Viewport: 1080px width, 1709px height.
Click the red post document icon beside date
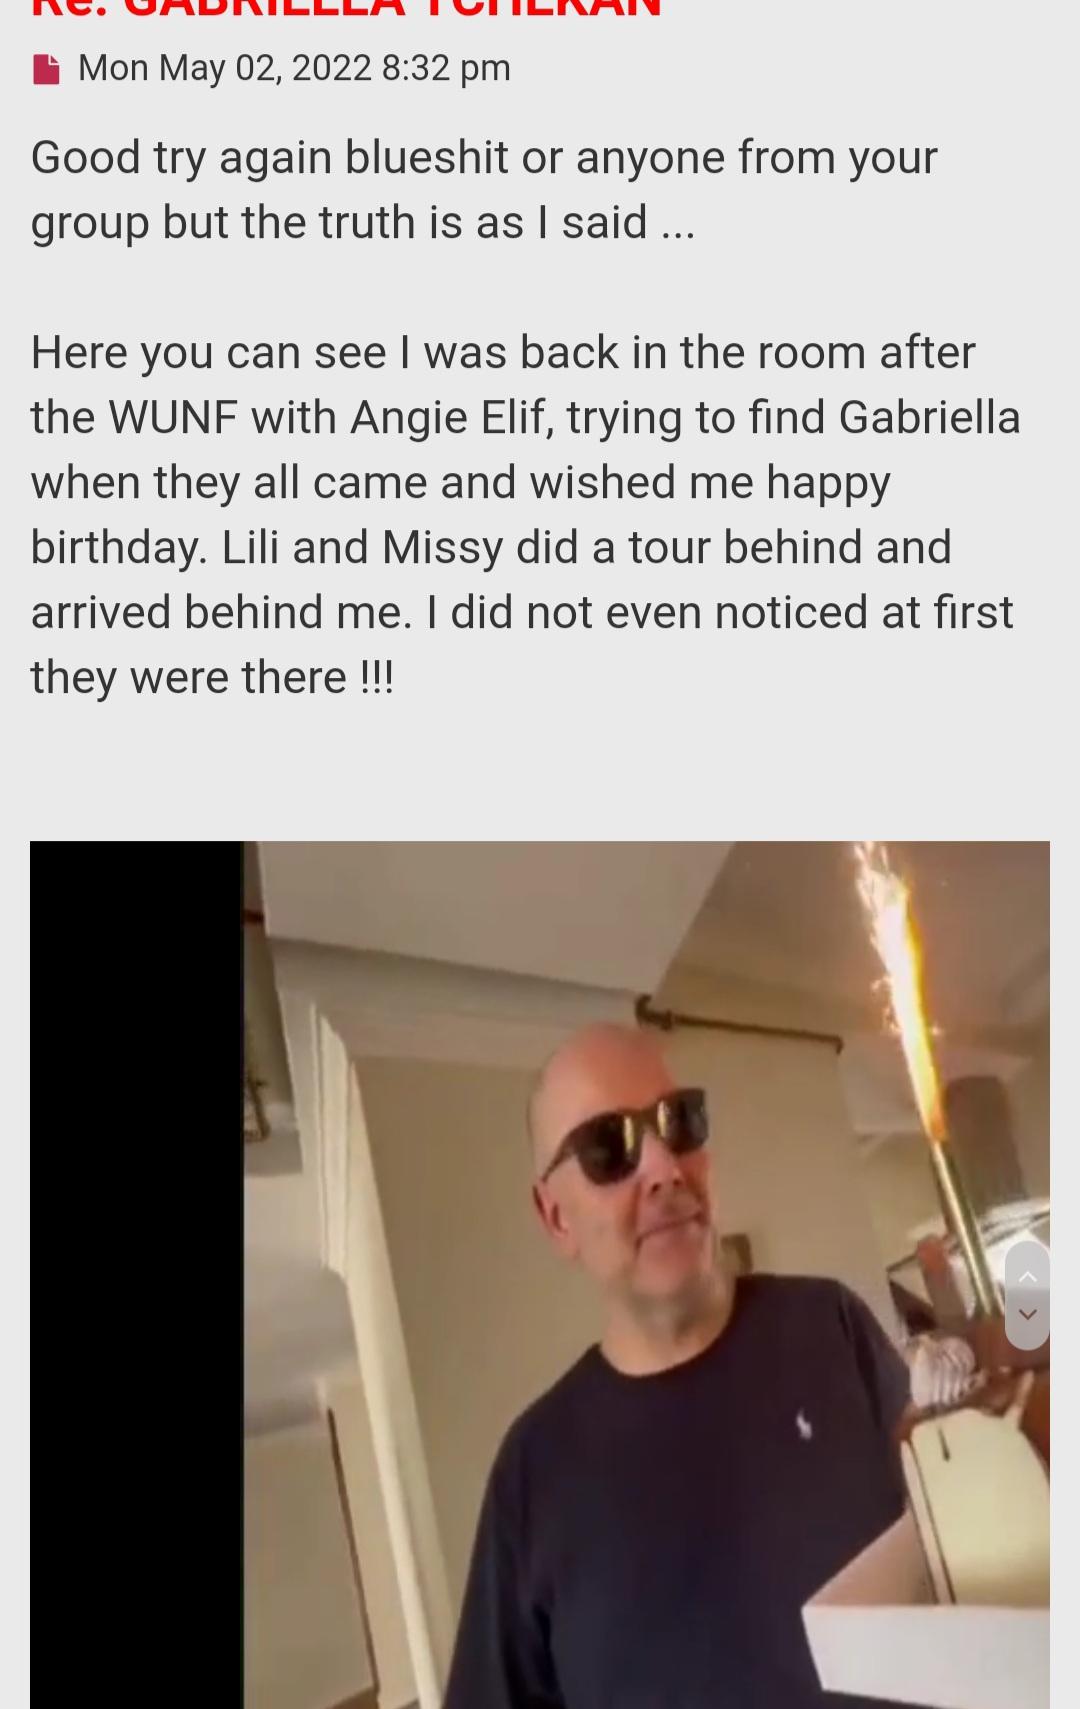(46, 69)
